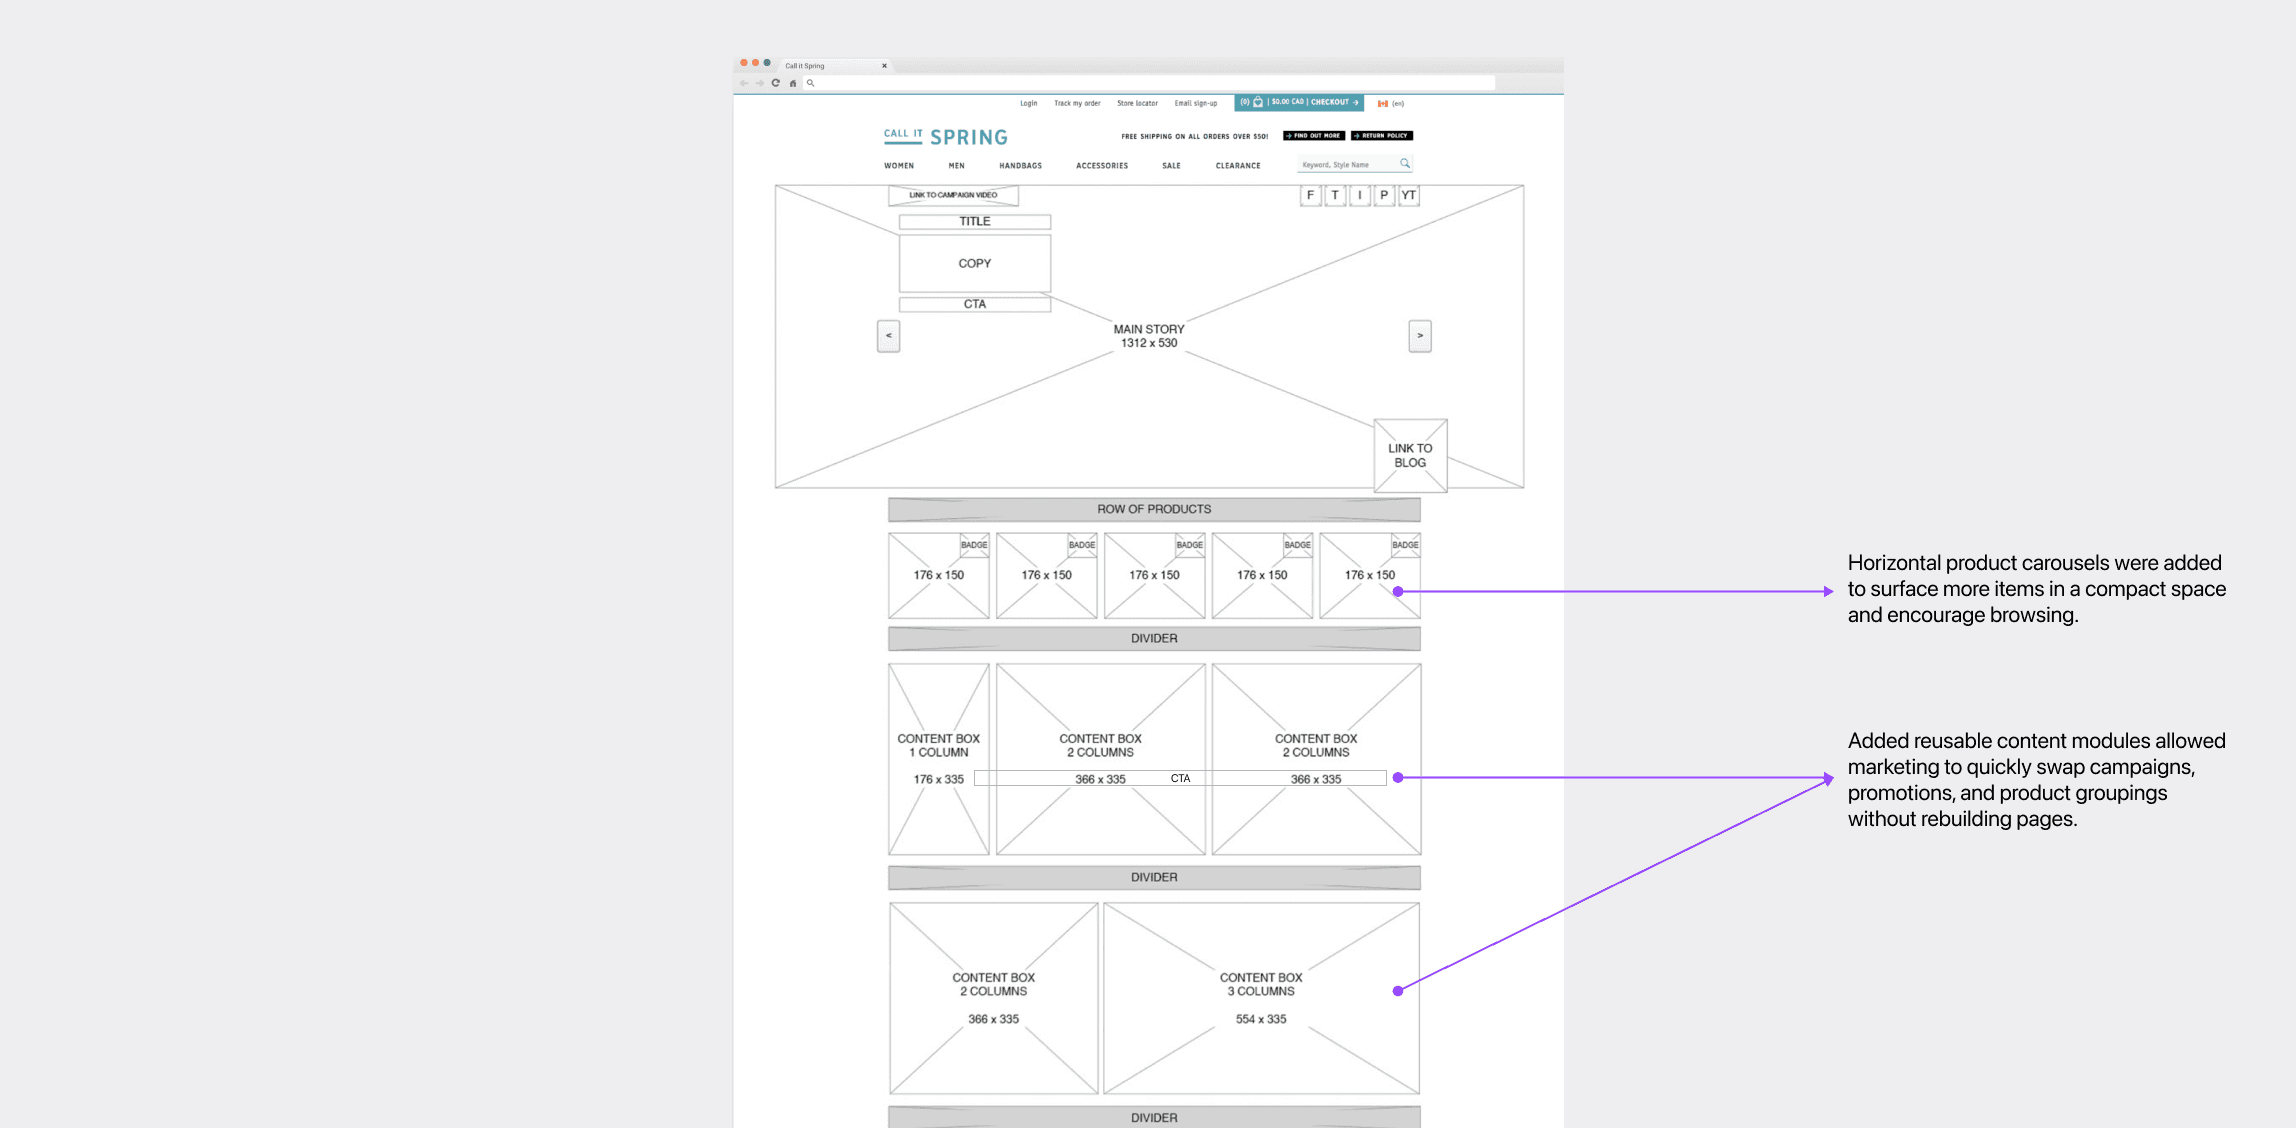
Task: Click the P social icon box
Action: (x=1384, y=195)
